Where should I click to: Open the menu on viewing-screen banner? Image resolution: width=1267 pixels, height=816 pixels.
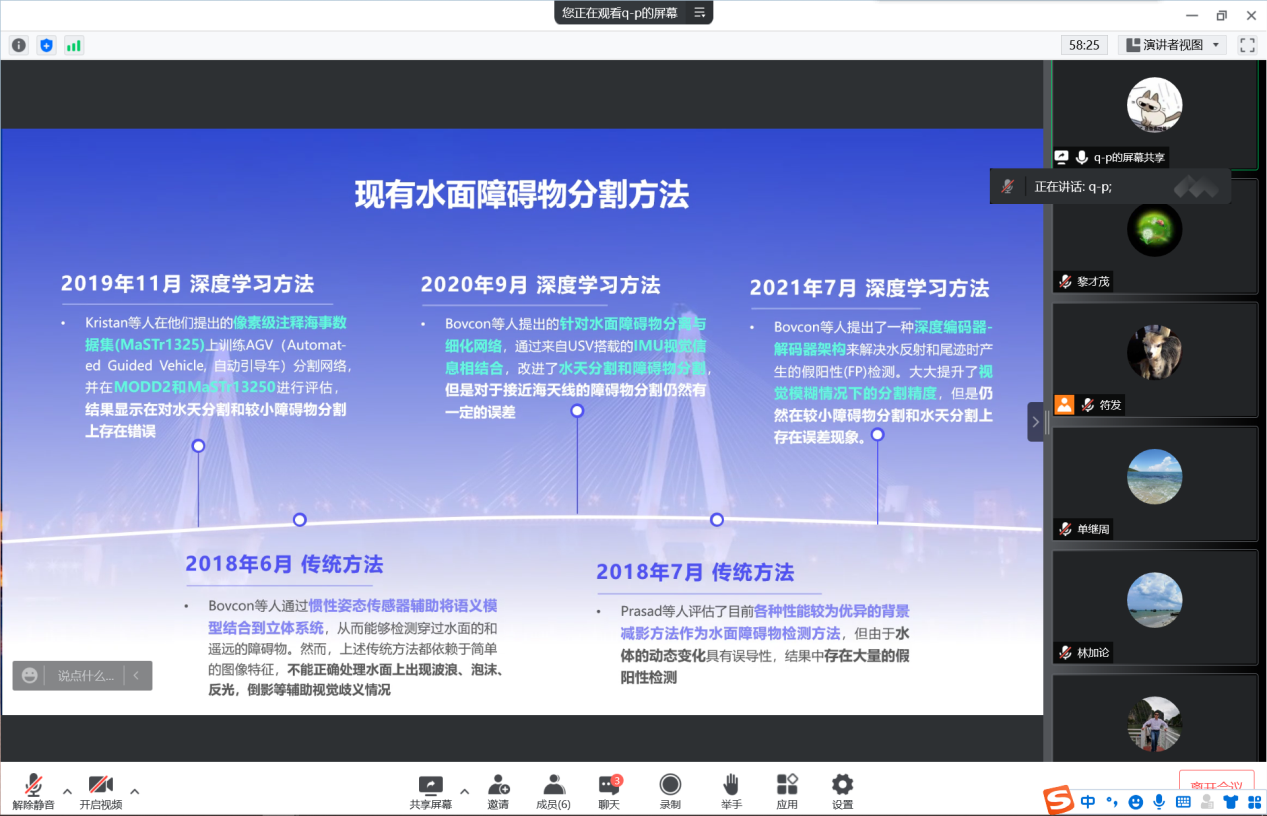tap(700, 13)
